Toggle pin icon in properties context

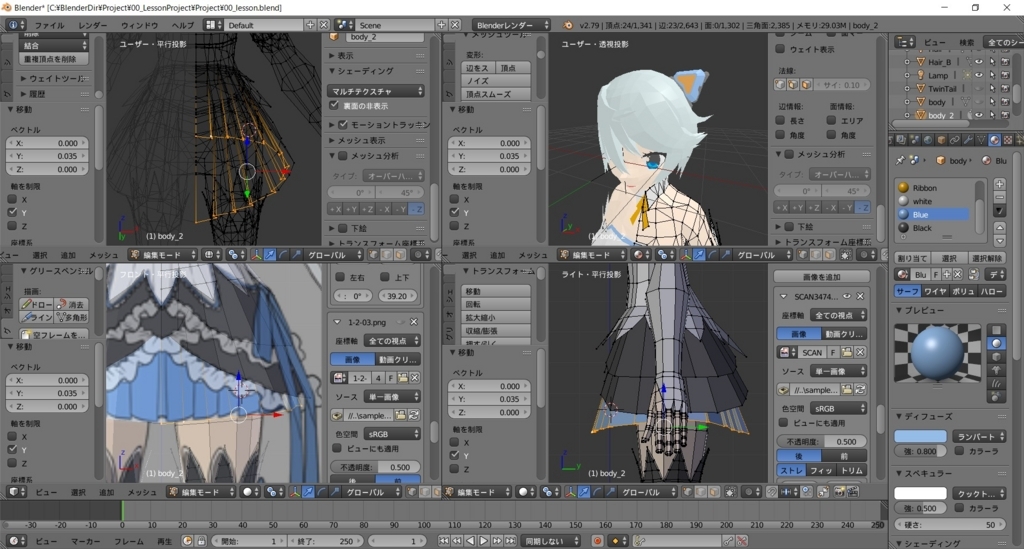(900, 160)
